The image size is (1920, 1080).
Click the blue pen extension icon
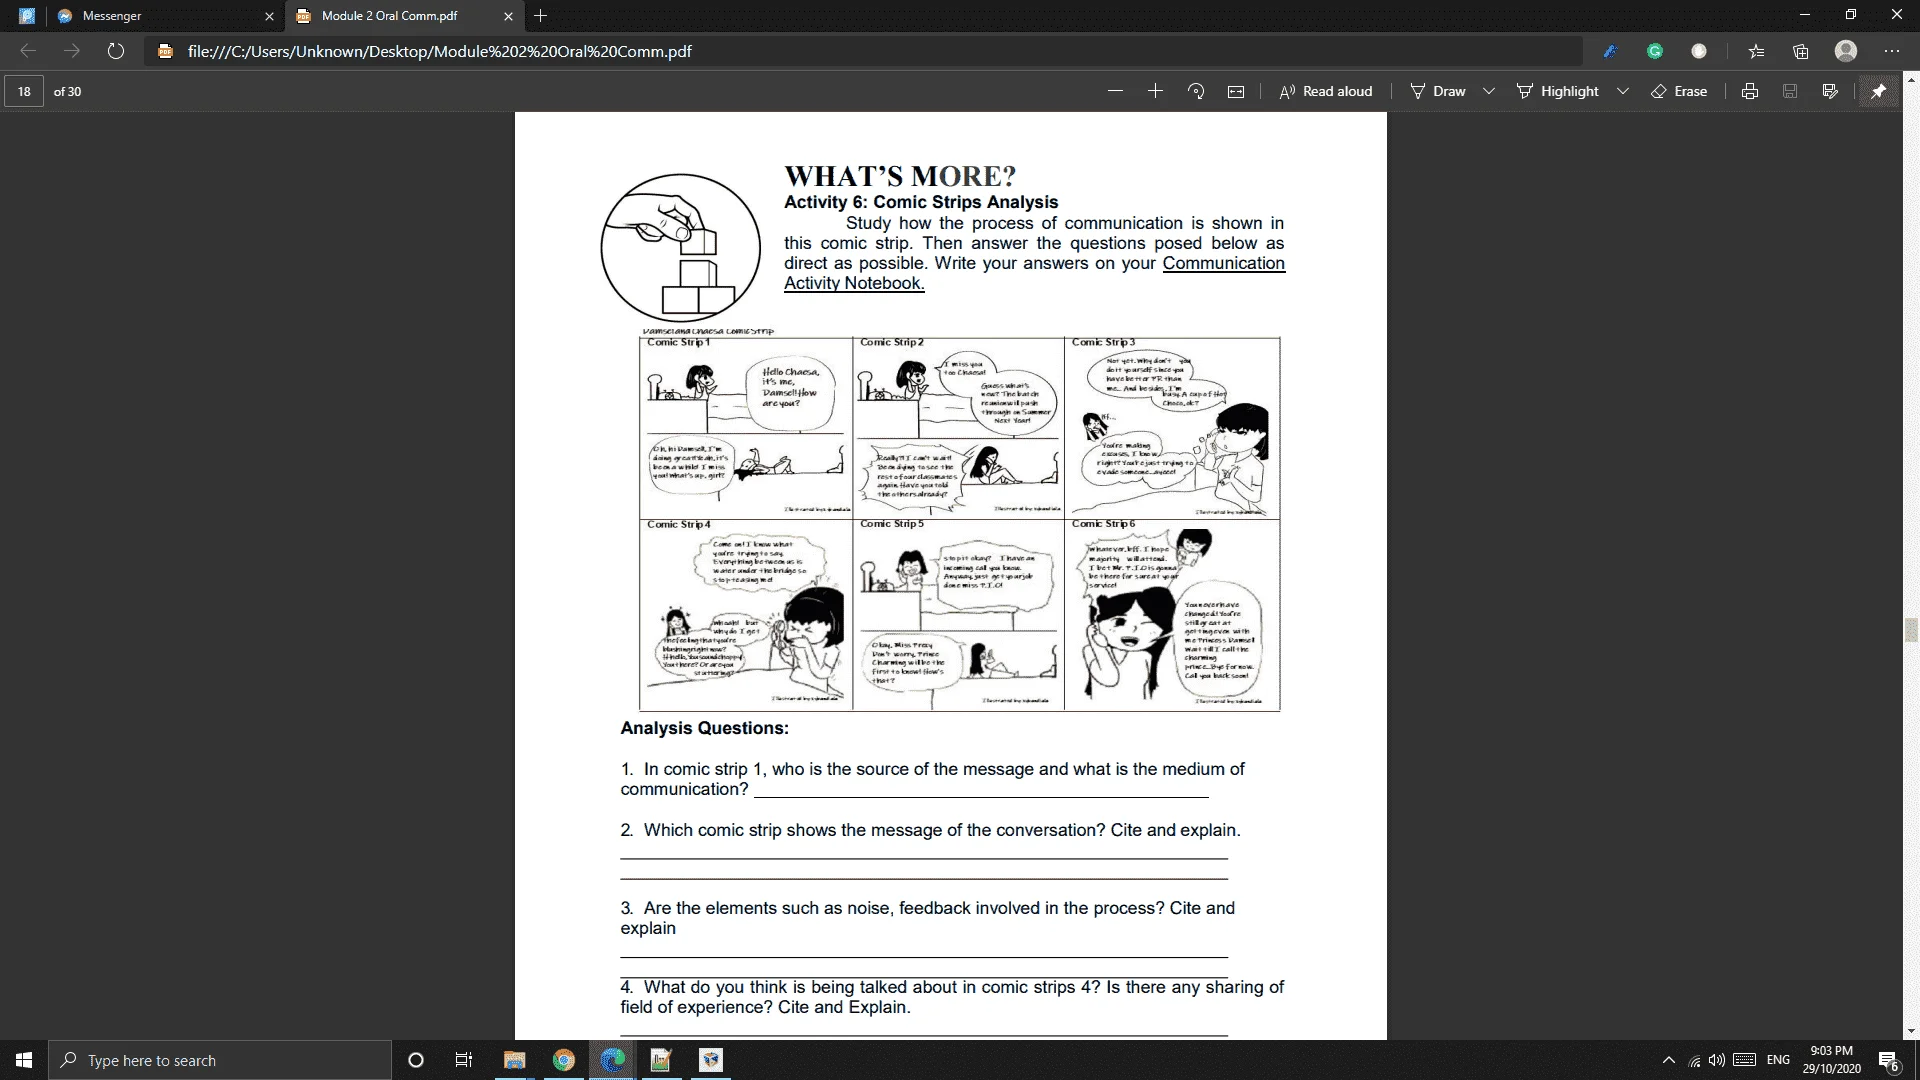(x=1610, y=51)
